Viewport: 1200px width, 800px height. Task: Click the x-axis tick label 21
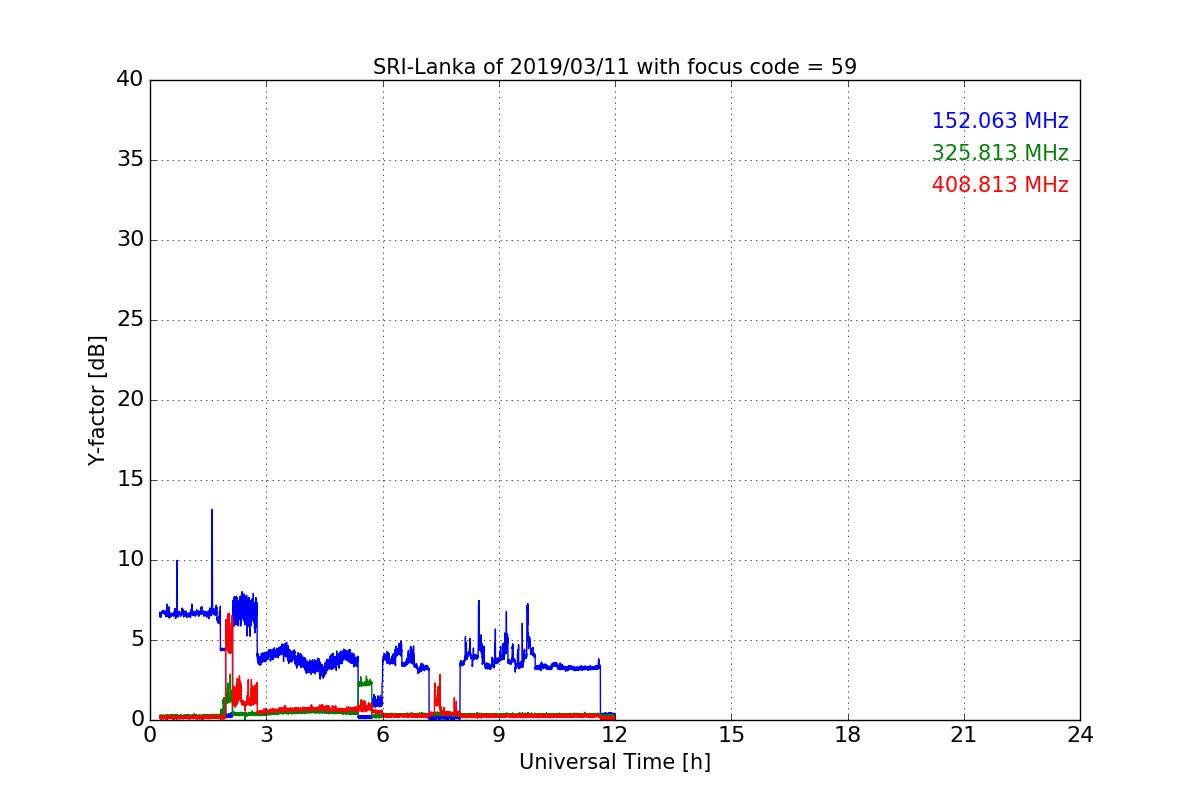coord(964,734)
